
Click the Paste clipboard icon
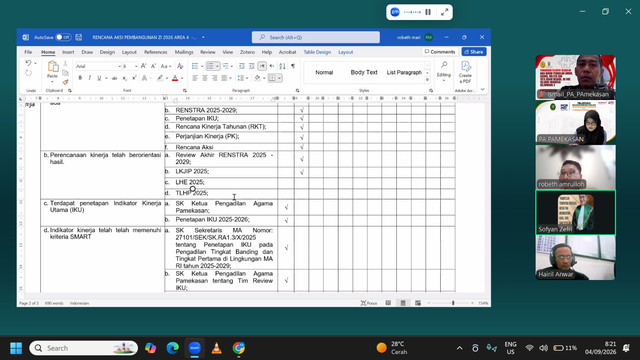click(x=53, y=67)
